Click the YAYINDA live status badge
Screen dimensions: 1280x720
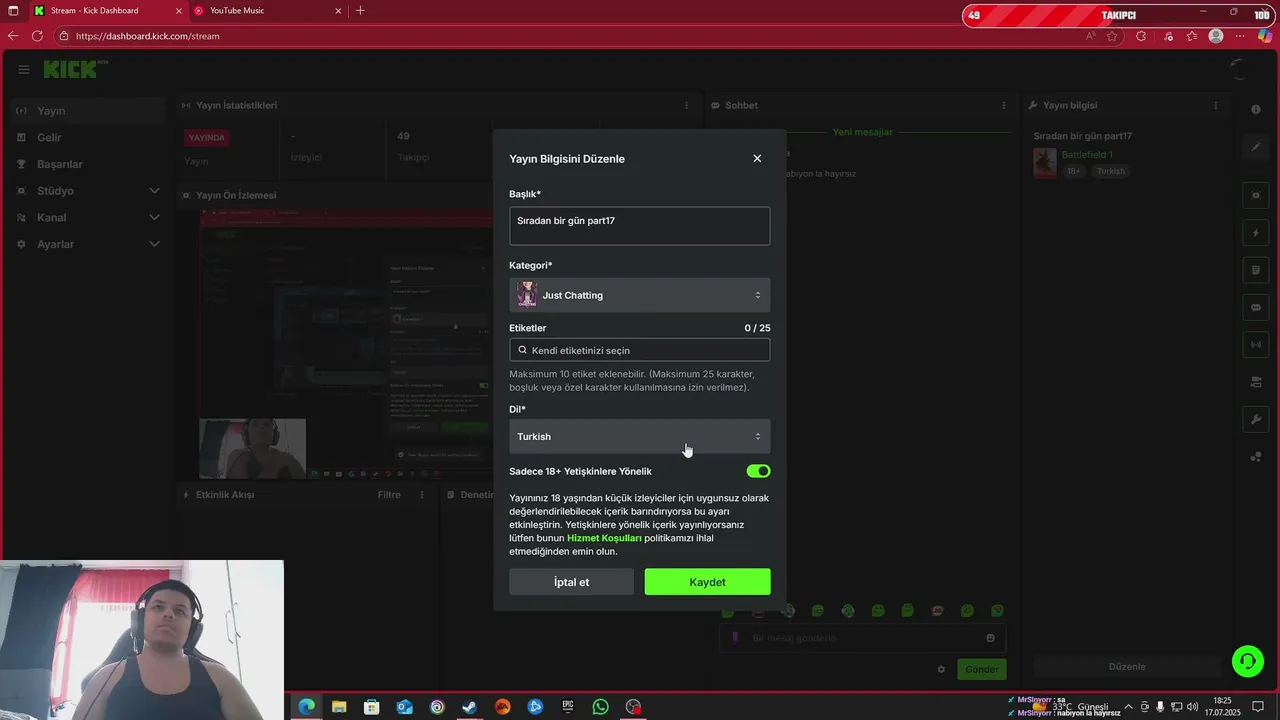click(208, 138)
